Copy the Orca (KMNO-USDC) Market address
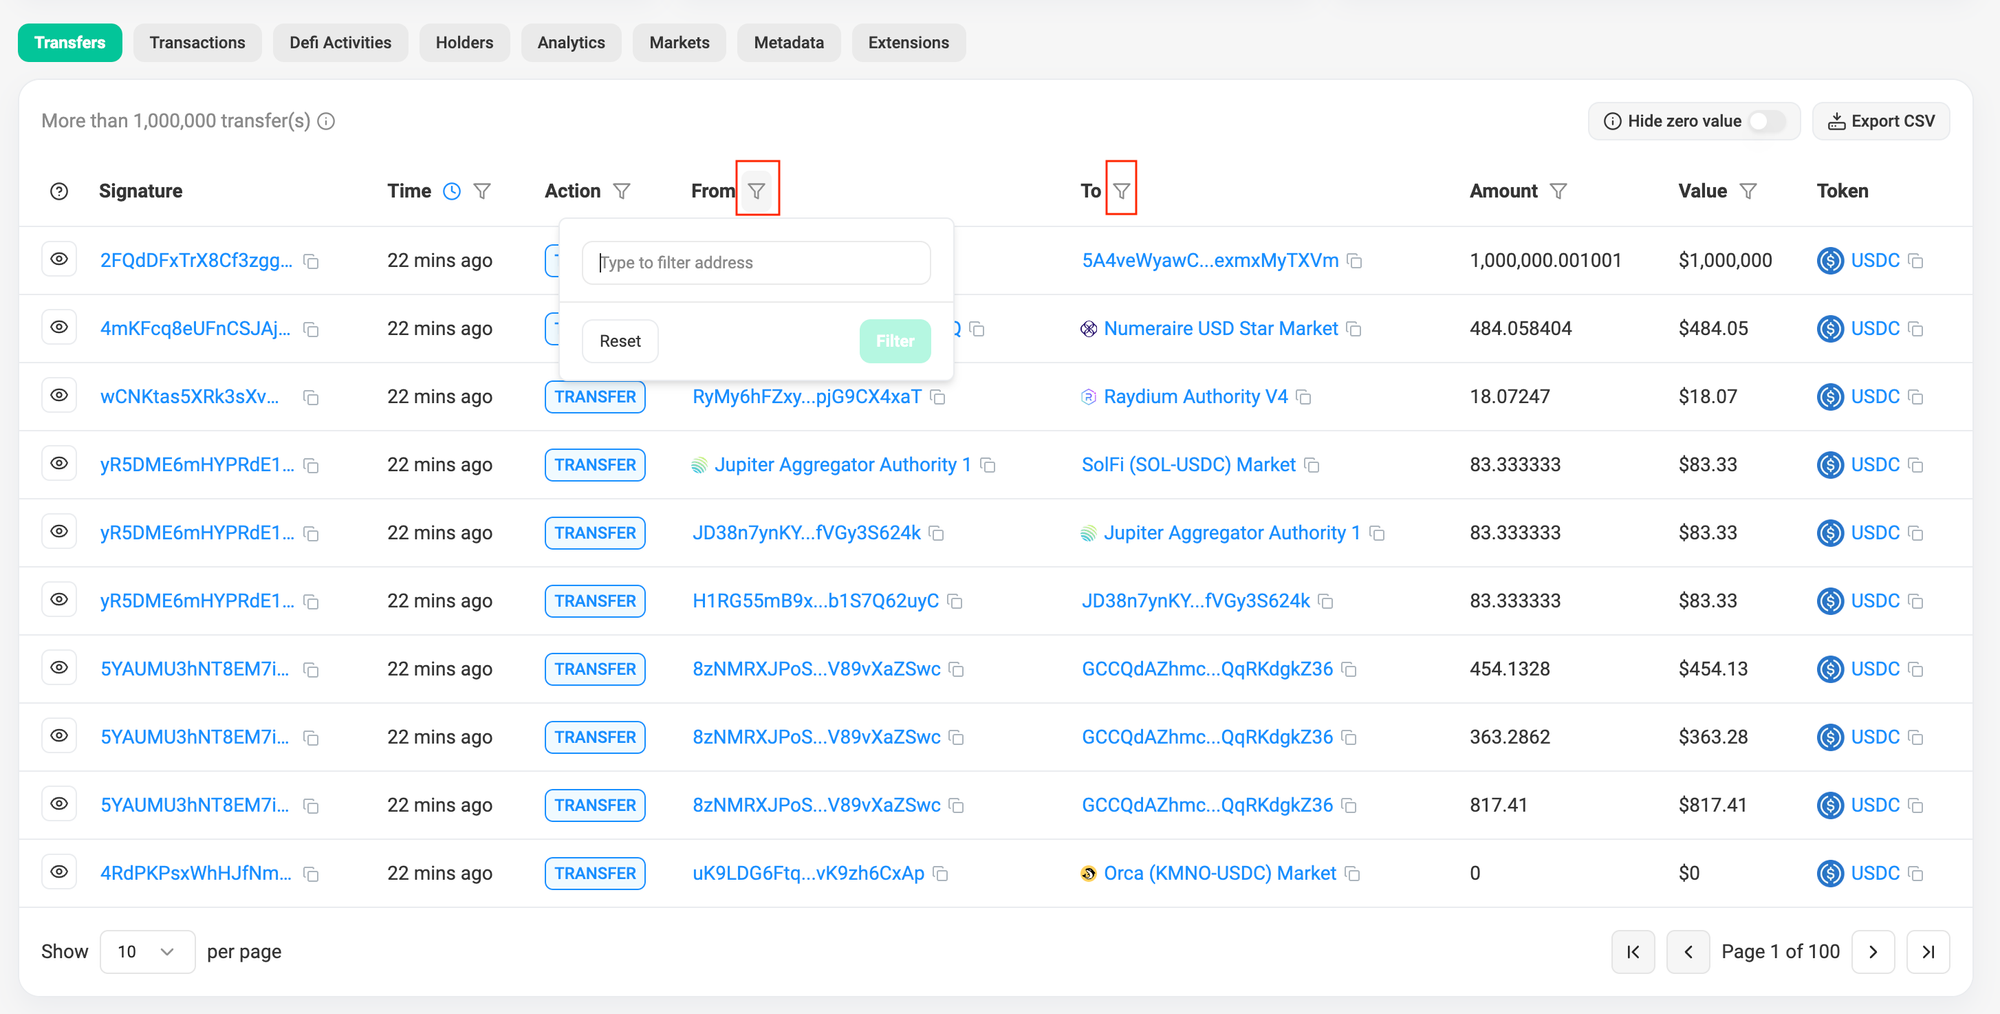The image size is (2000, 1014). pyautogui.click(x=1352, y=874)
